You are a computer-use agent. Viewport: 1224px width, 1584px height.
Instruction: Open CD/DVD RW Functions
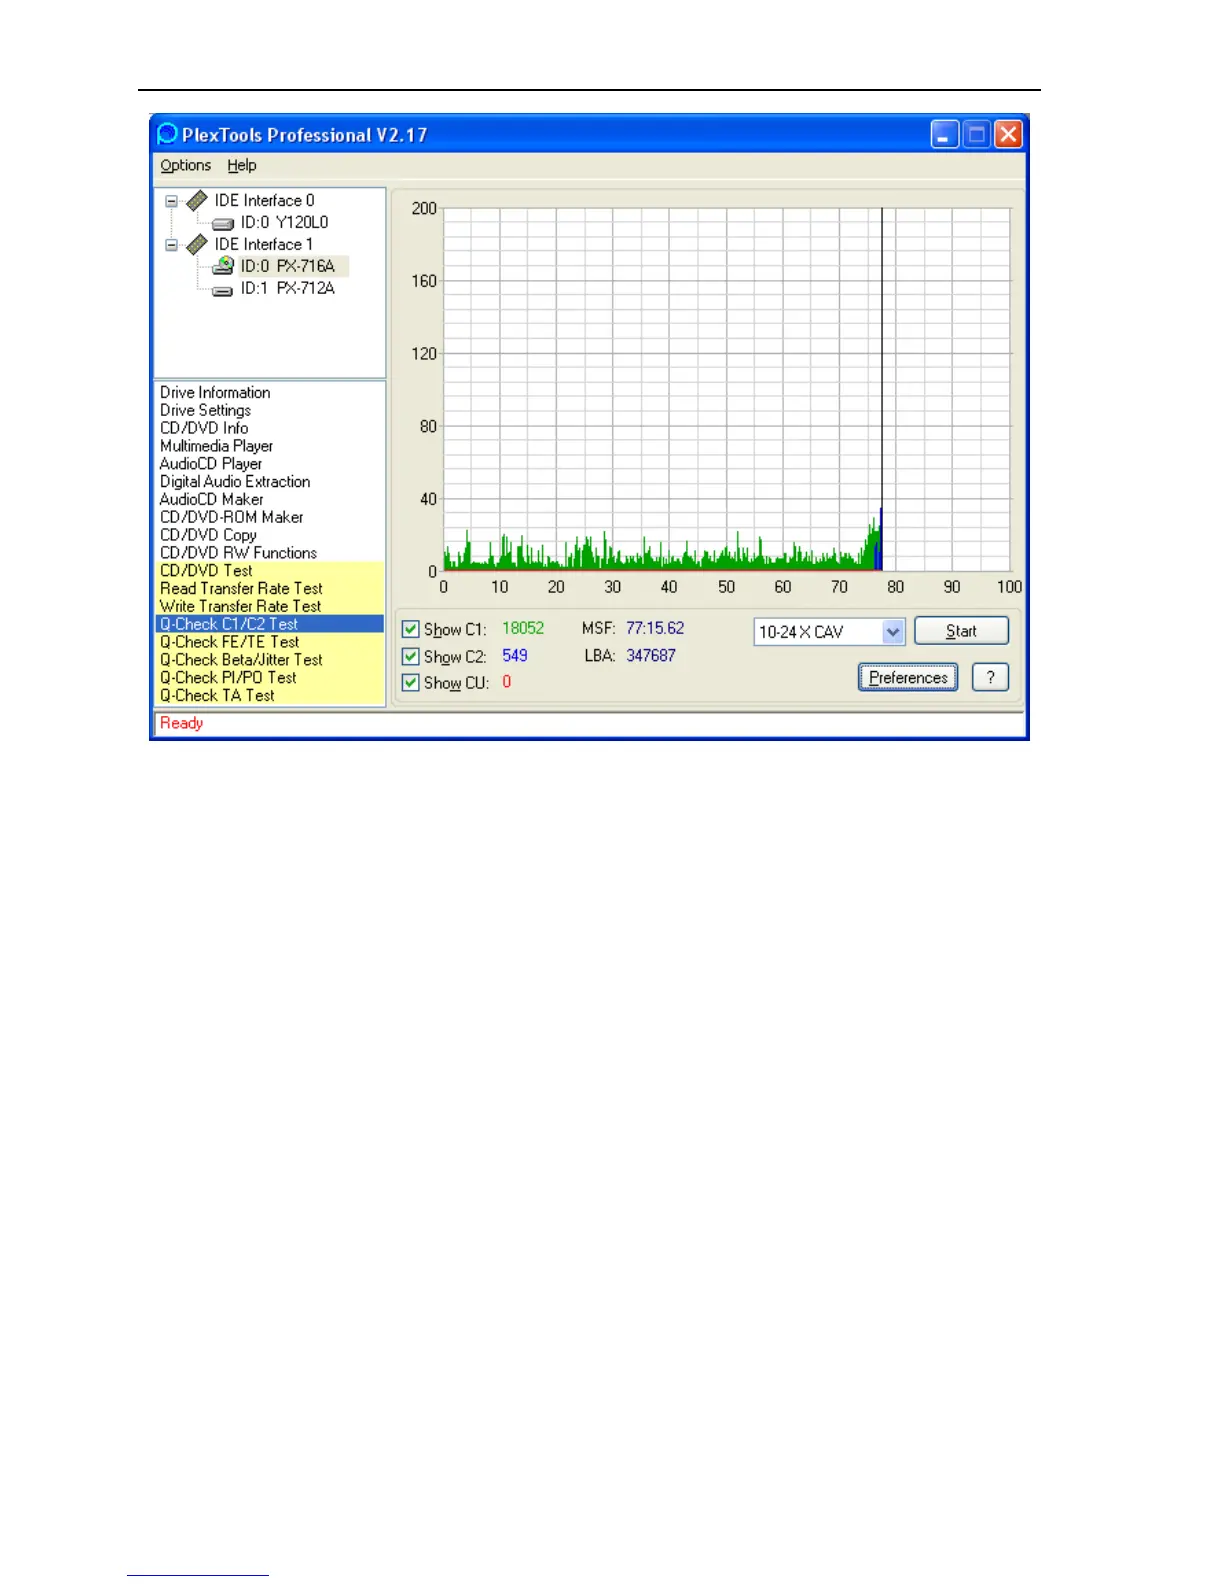click(238, 553)
